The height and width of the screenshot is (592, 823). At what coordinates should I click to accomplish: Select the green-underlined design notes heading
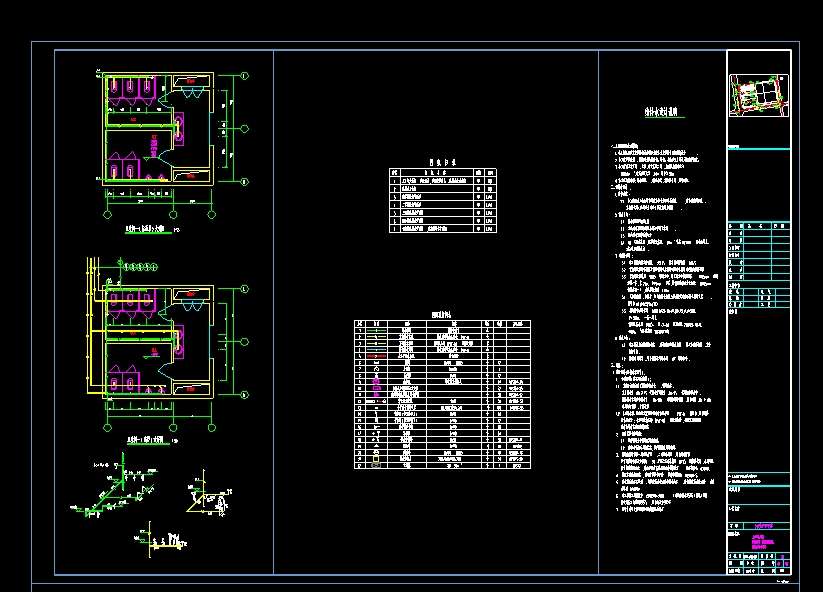664,112
